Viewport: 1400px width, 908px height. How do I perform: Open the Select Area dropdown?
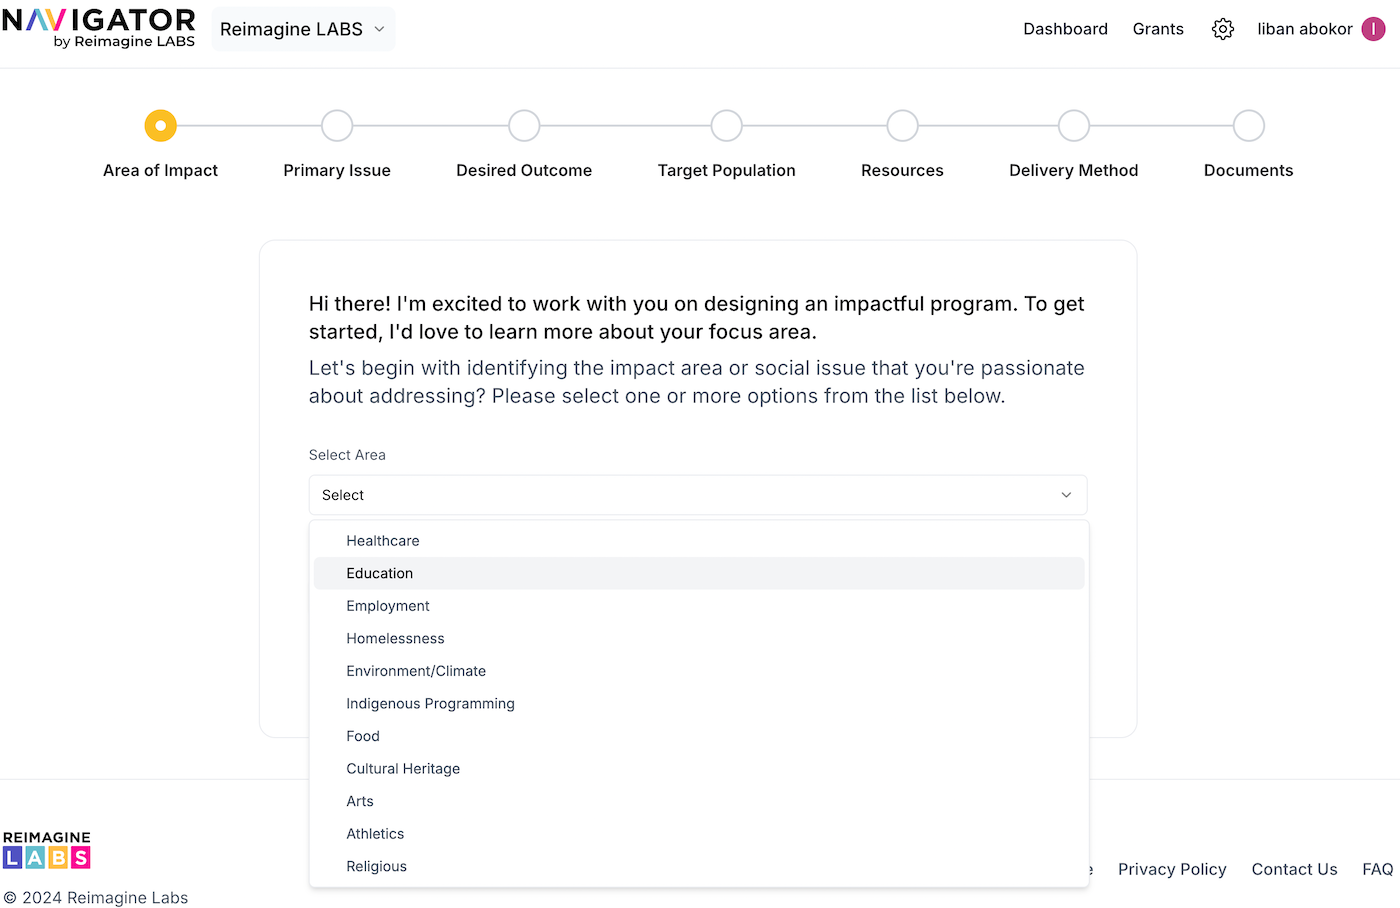pos(698,495)
